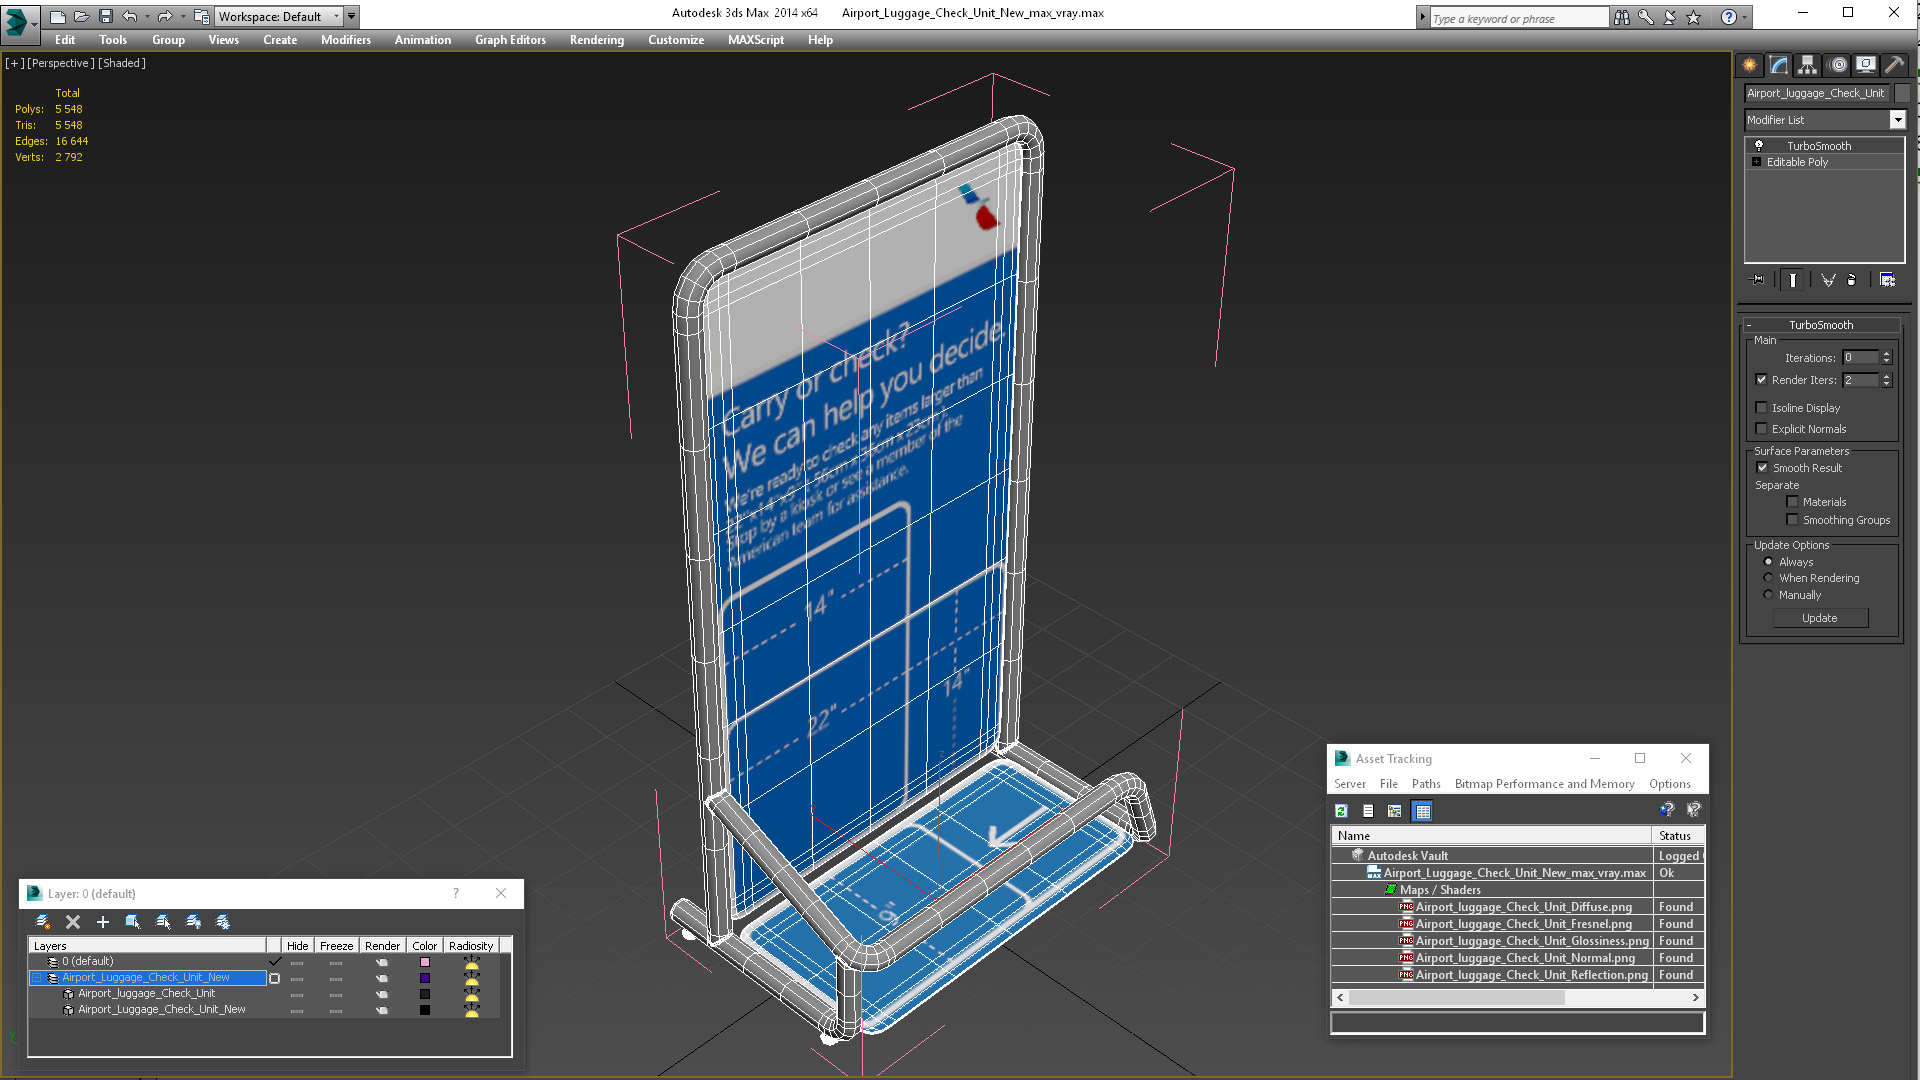This screenshot has width=1920, height=1080.
Task: Open the New Scene toolbar icon
Action: coord(58,16)
